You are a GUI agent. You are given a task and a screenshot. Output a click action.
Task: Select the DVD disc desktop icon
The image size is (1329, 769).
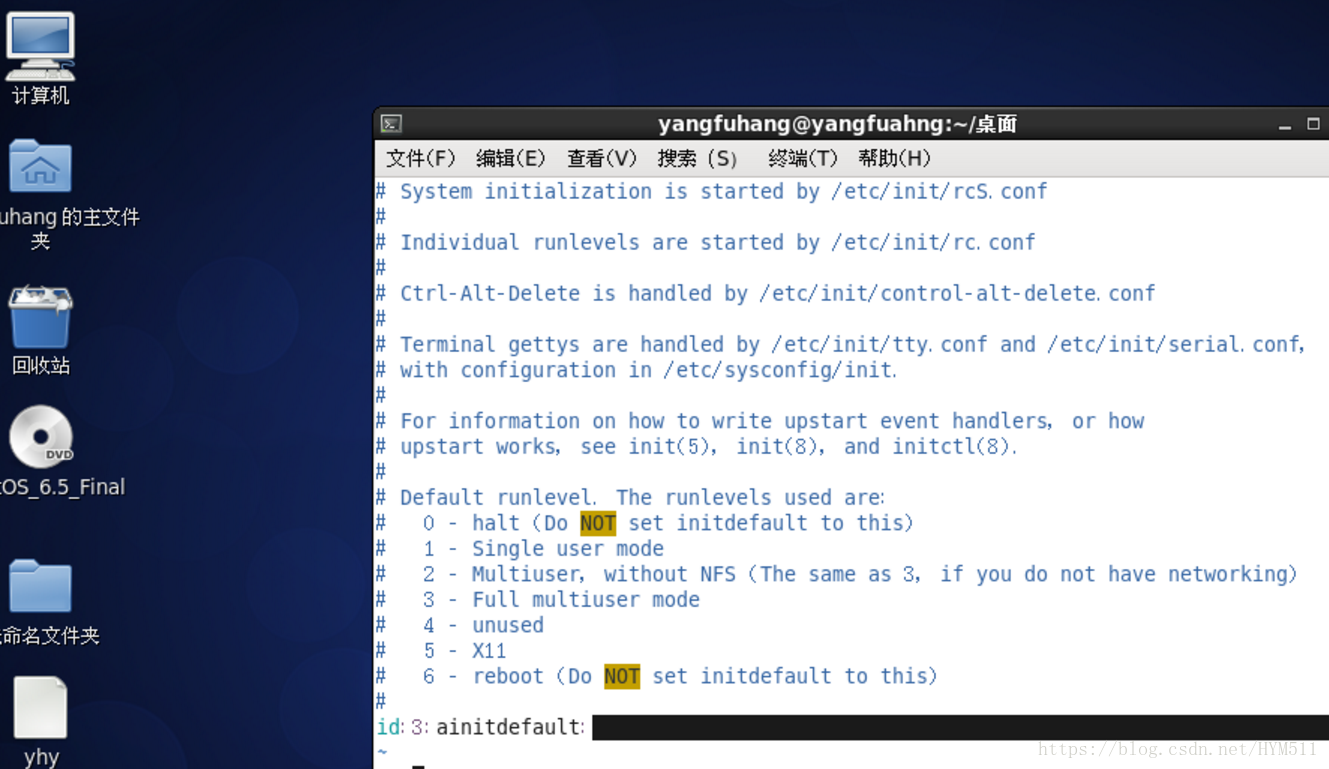41,437
